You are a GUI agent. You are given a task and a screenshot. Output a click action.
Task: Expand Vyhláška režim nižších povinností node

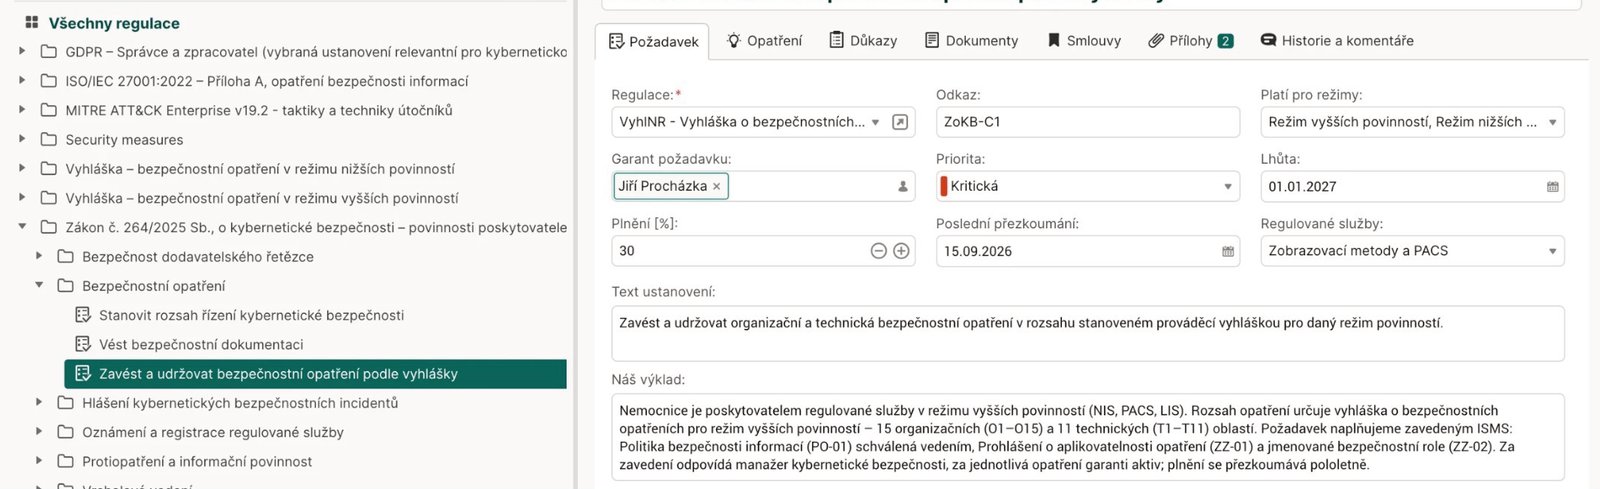[22, 168]
